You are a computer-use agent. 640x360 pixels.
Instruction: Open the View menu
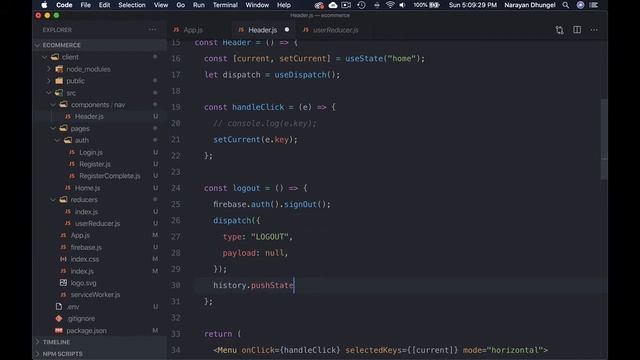pos(161,5)
